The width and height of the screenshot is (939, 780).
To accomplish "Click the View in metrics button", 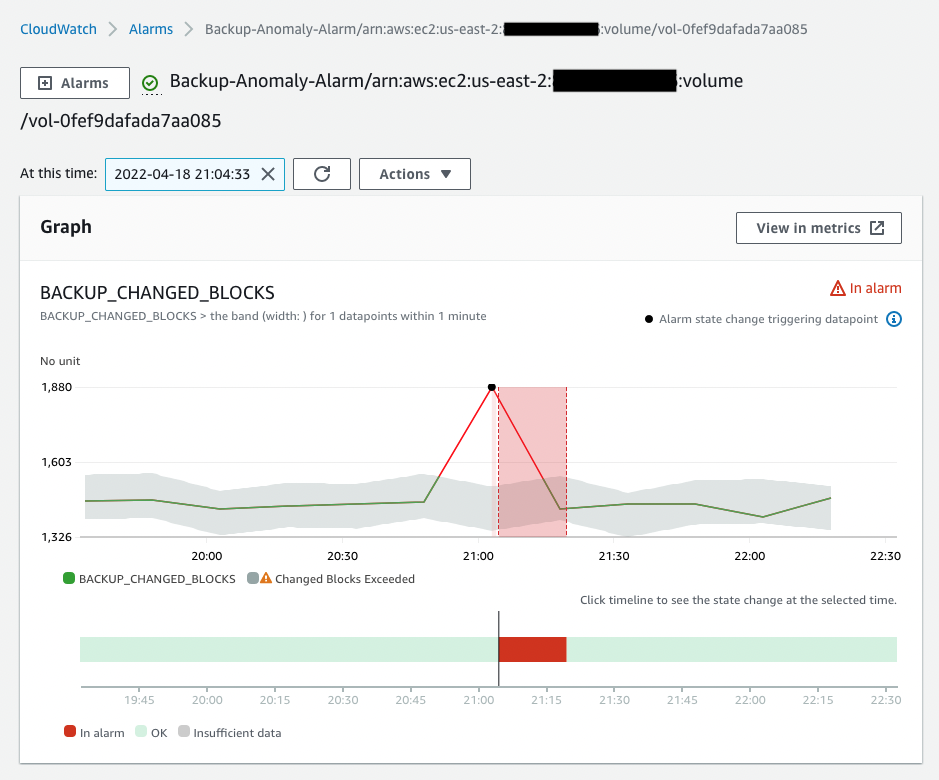I will (x=818, y=227).
